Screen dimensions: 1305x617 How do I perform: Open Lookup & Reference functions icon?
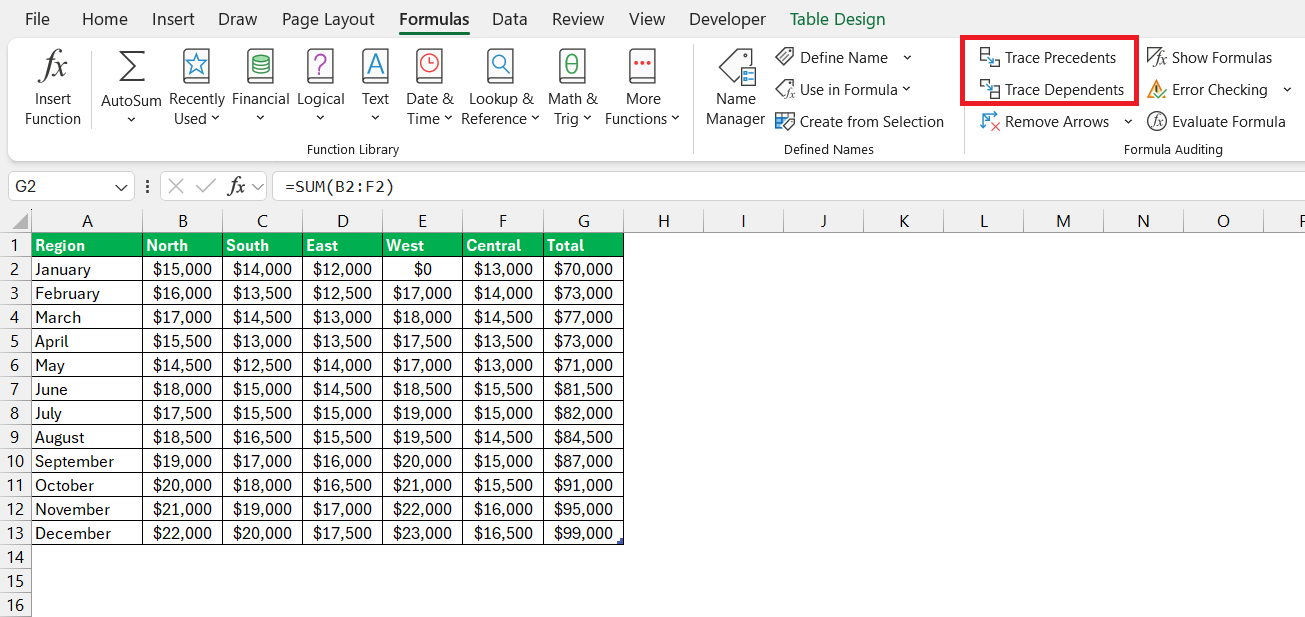pos(500,67)
